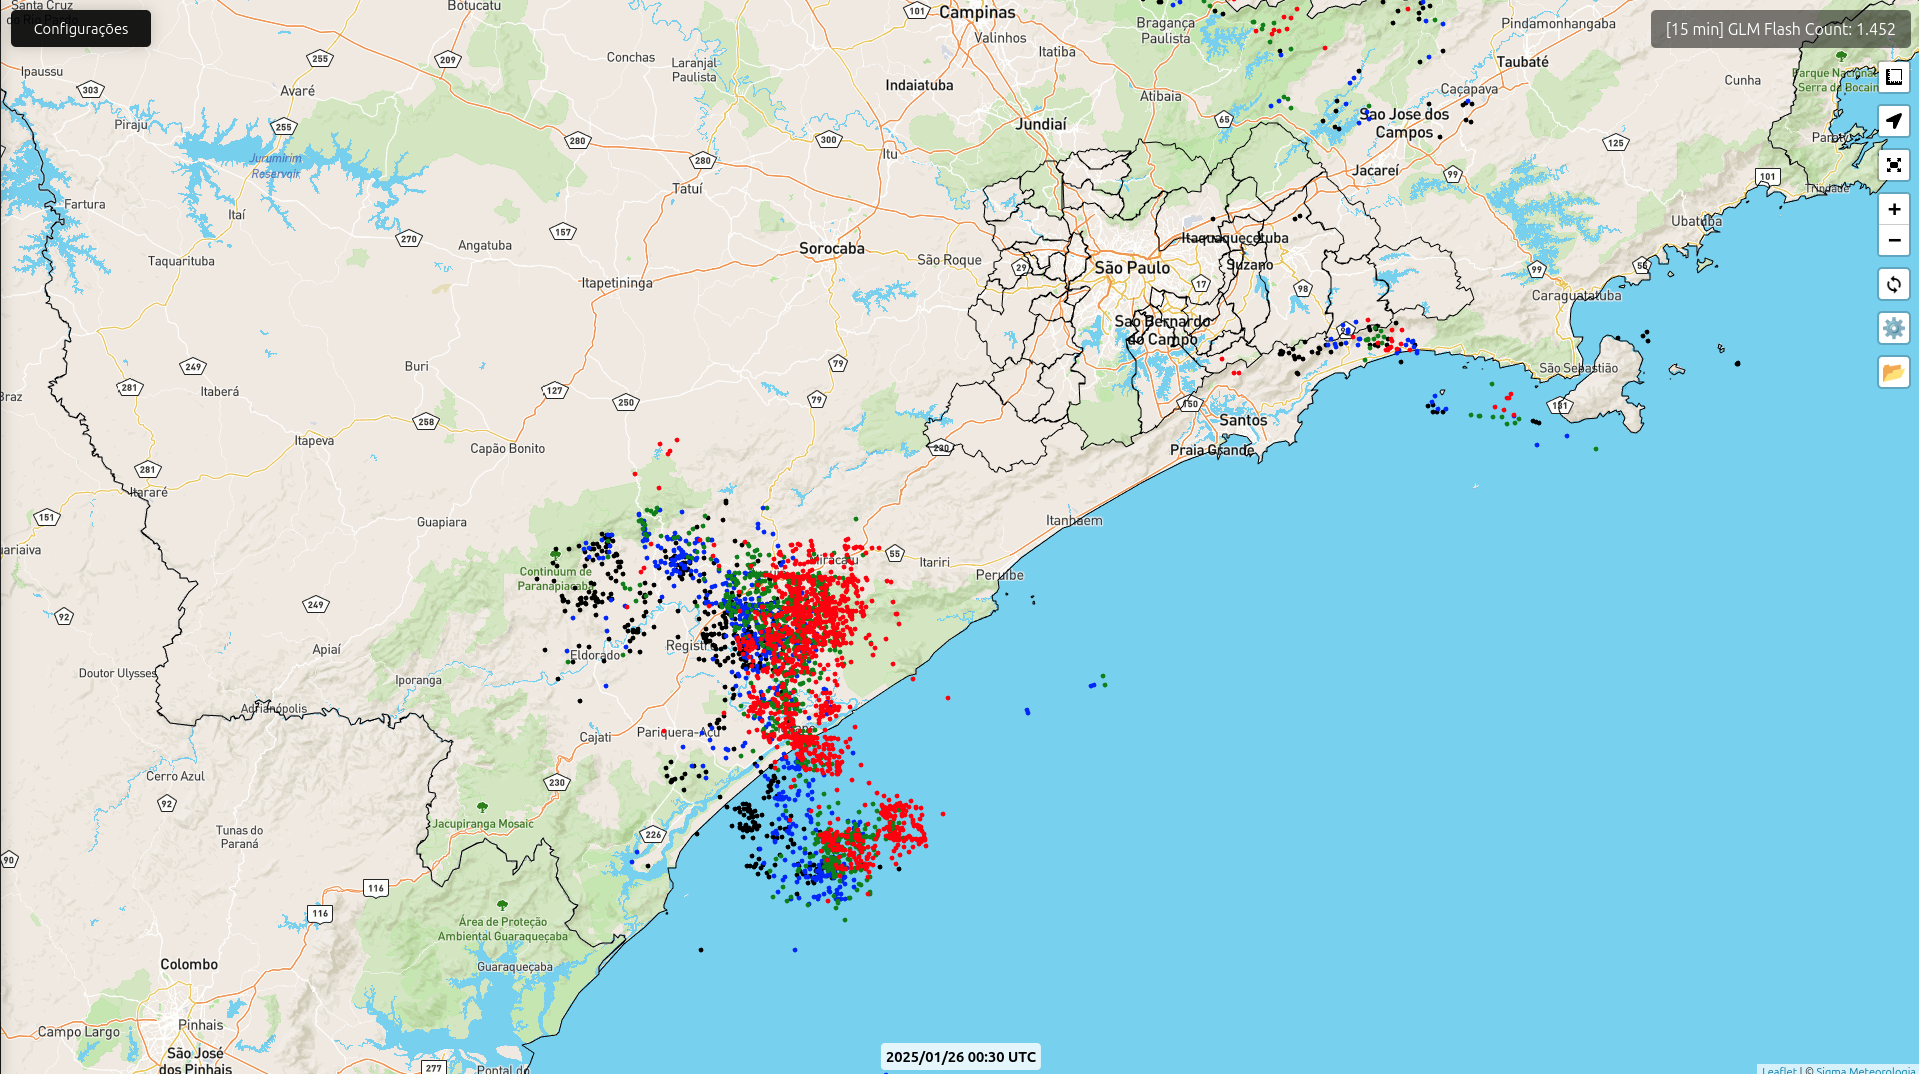The height and width of the screenshot is (1074, 1919).
Task: Click the GLM Flash Count box
Action: point(1780,29)
